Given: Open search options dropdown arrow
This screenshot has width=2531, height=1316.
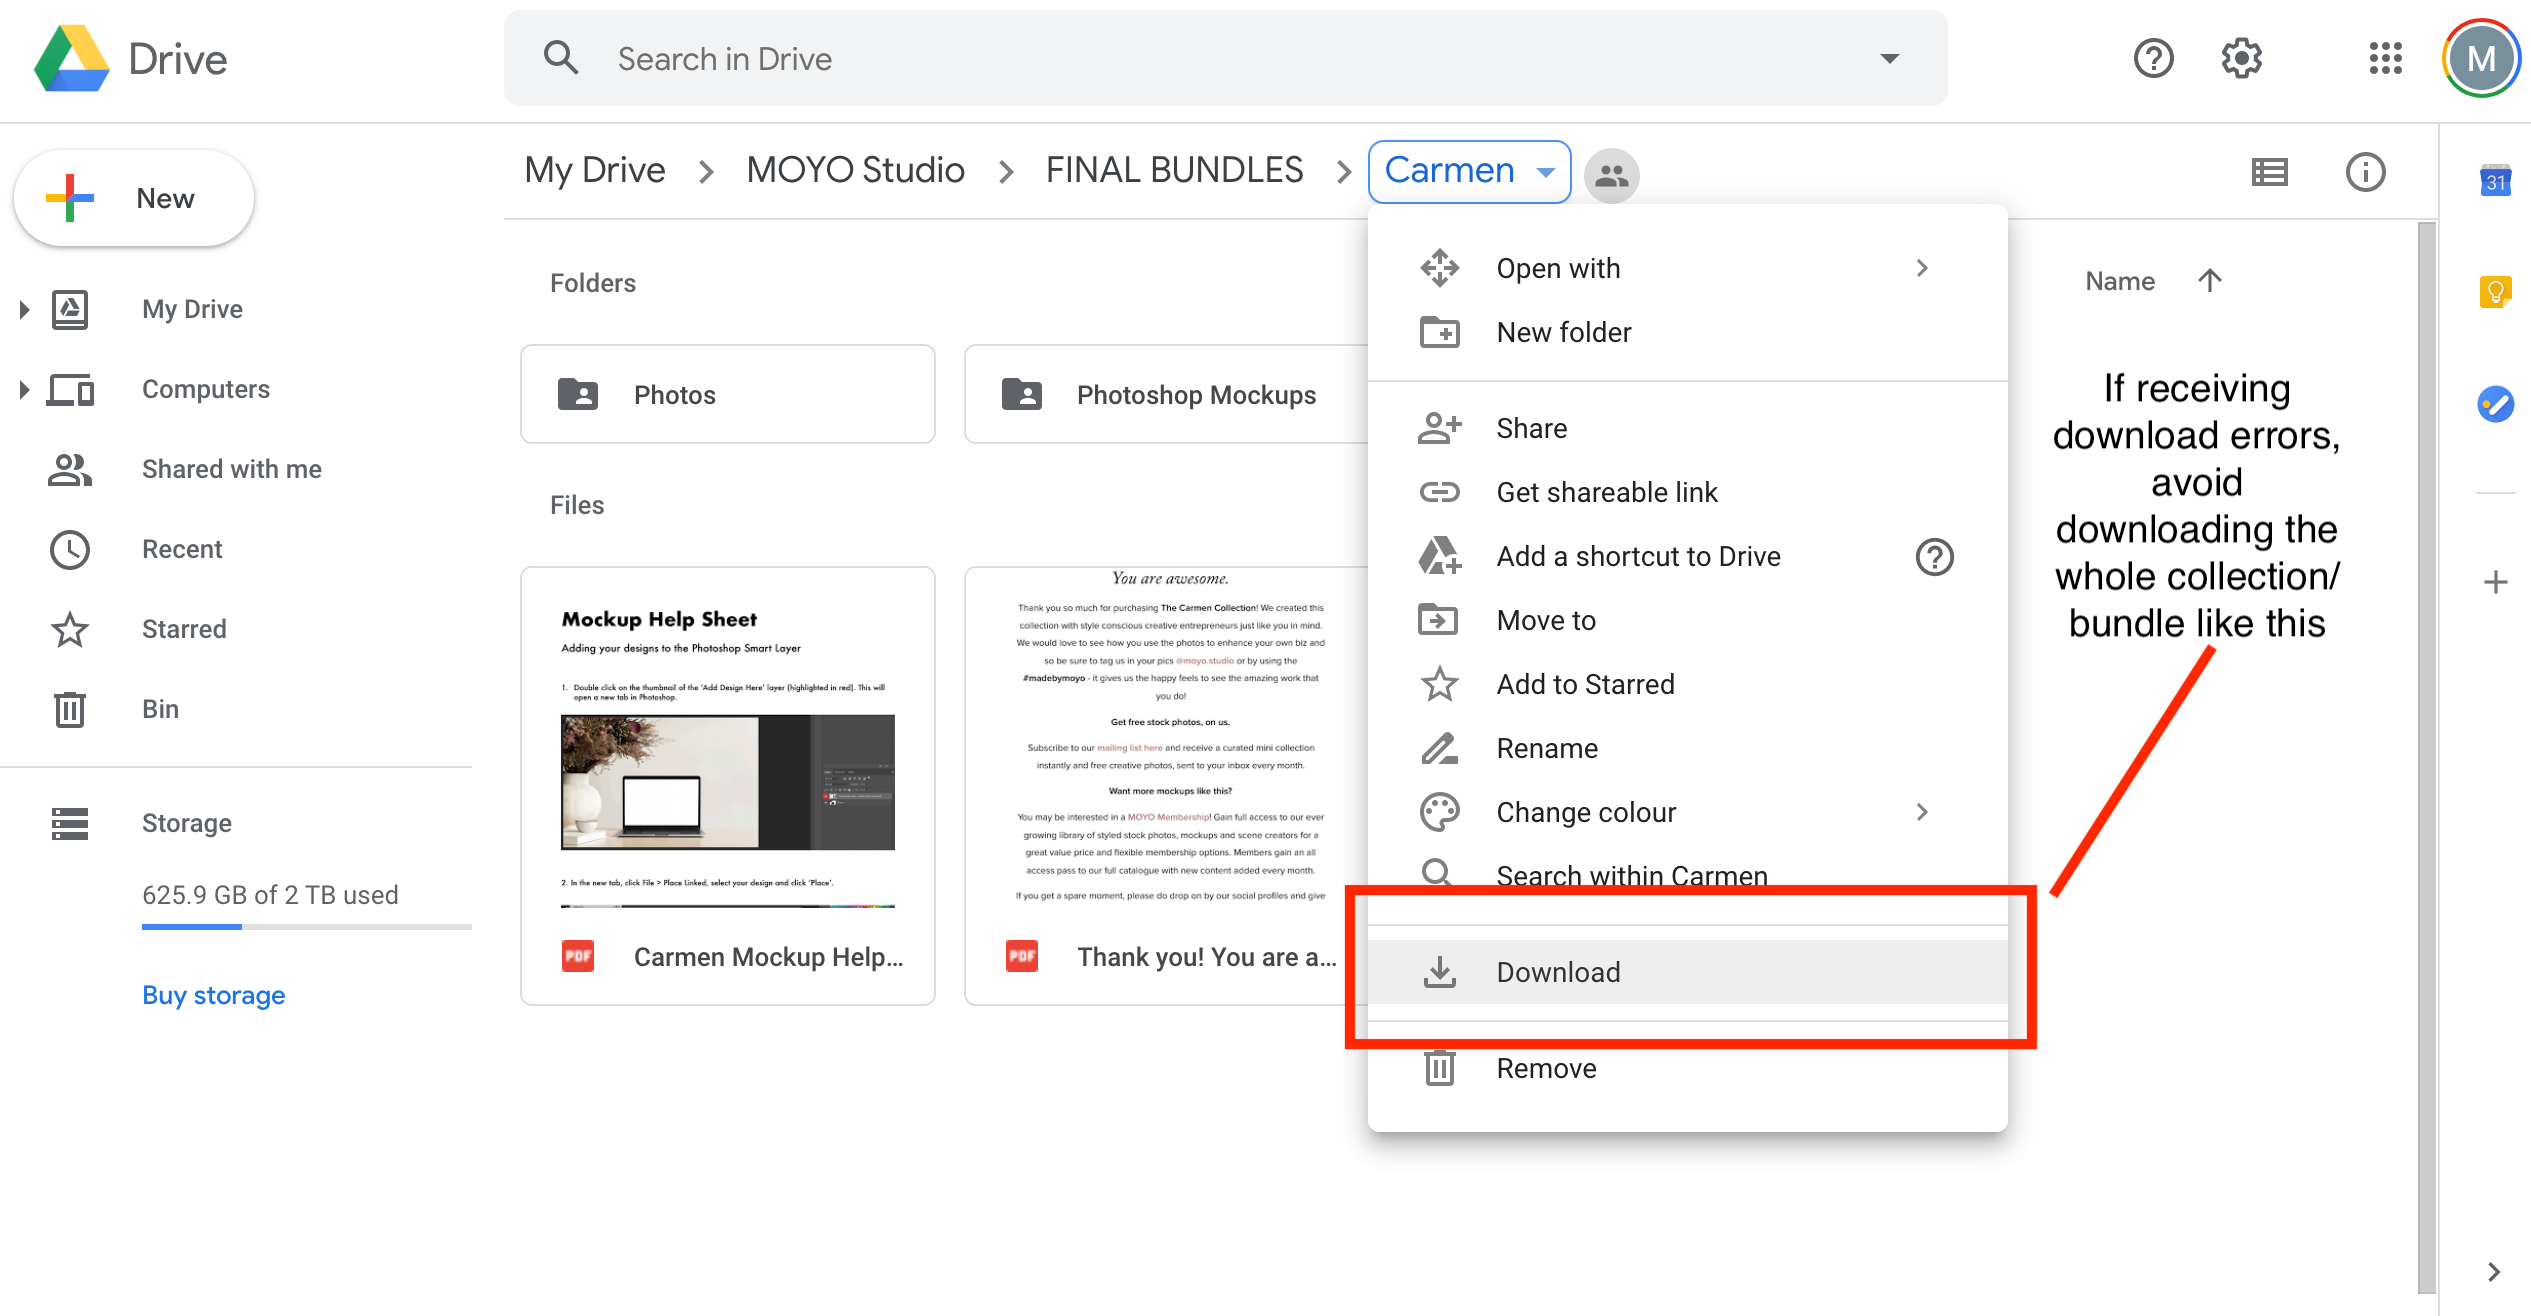Looking at the screenshot, I should [x=1889, y=59].
